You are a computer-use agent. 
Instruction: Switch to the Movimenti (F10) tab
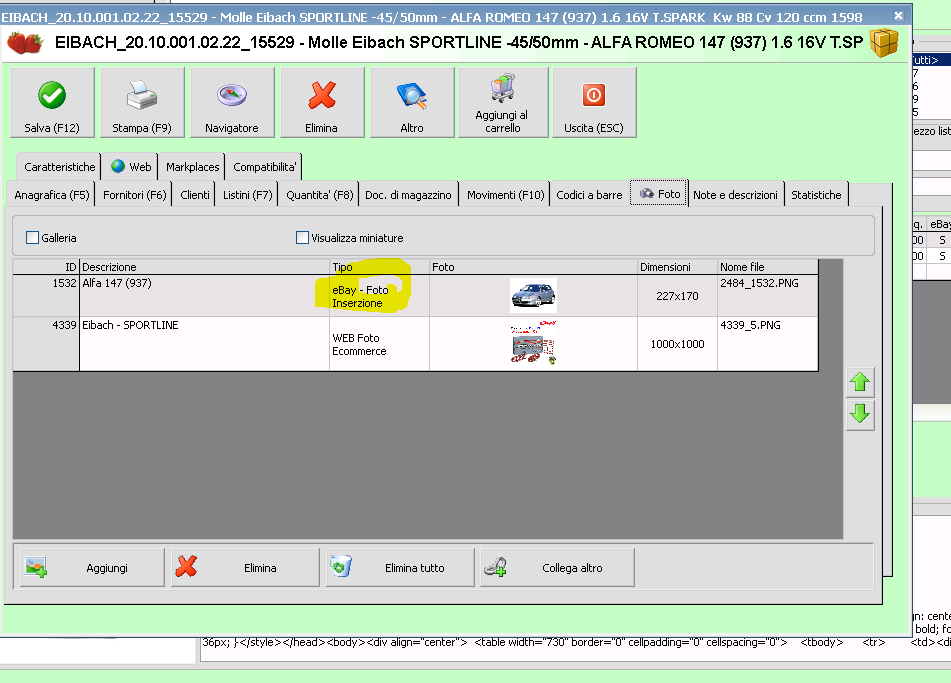[505, 195]
